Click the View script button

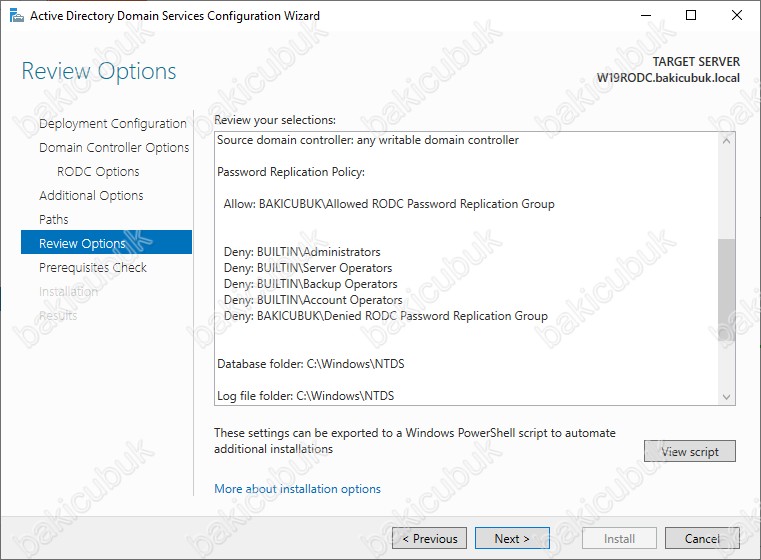[690, 451]
